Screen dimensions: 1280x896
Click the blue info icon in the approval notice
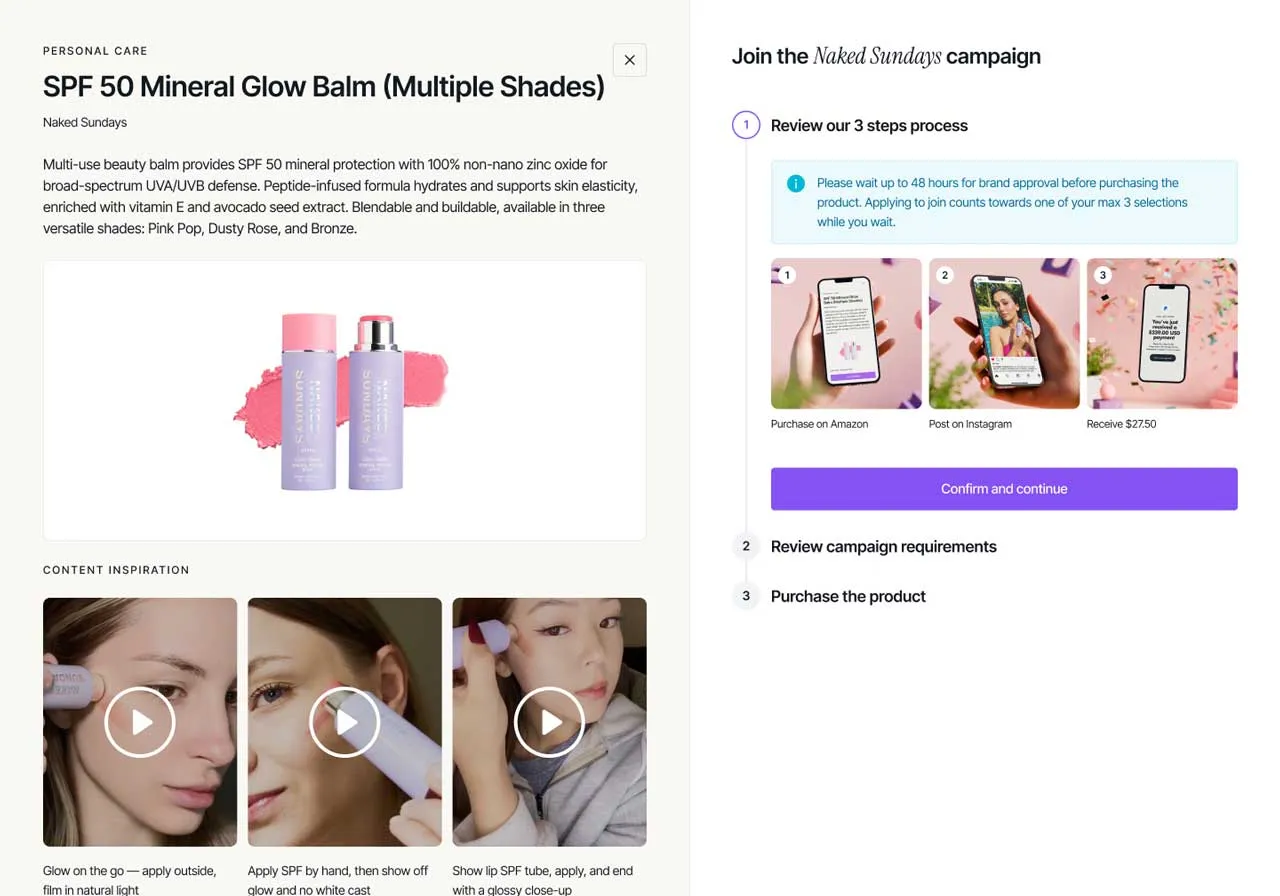[795, 184]
